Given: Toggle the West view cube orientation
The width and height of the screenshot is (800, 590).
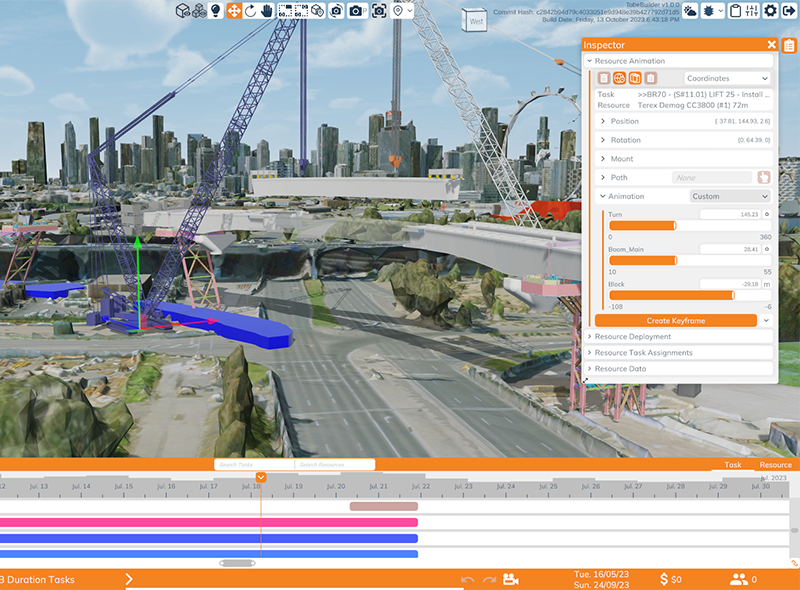Looking at the screenshot, I should pos(475,18).
